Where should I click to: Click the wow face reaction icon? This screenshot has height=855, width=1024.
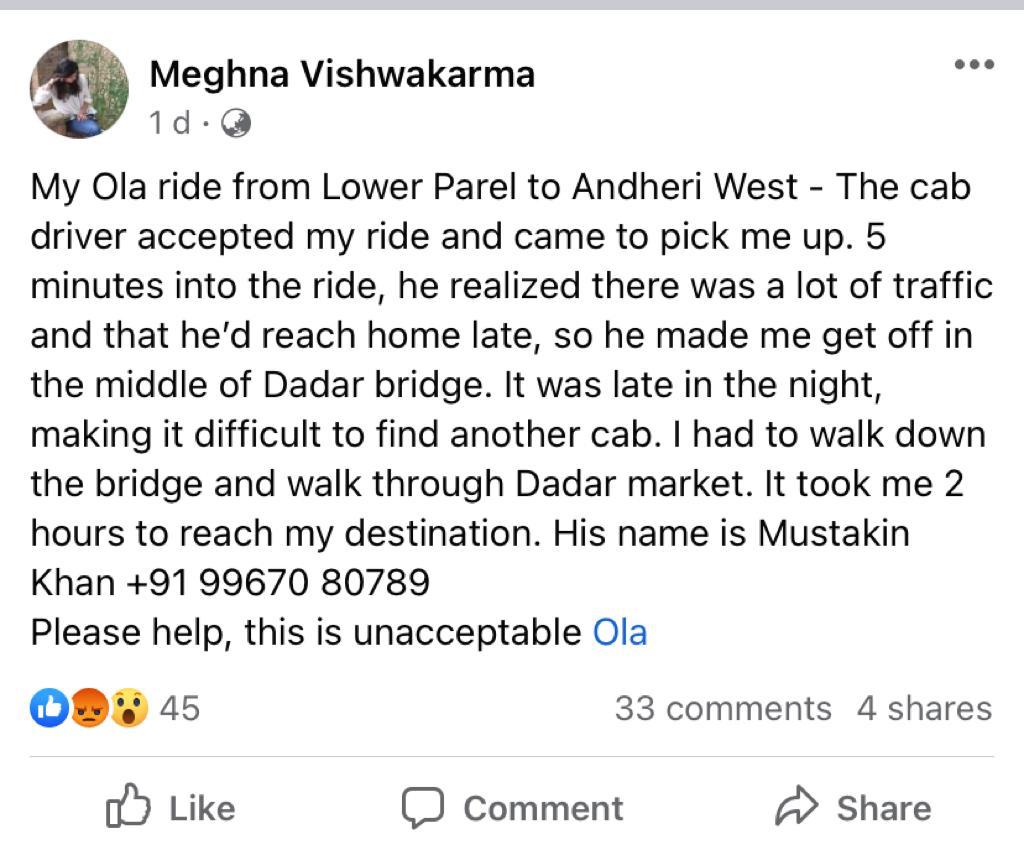[x=129, y=708]
